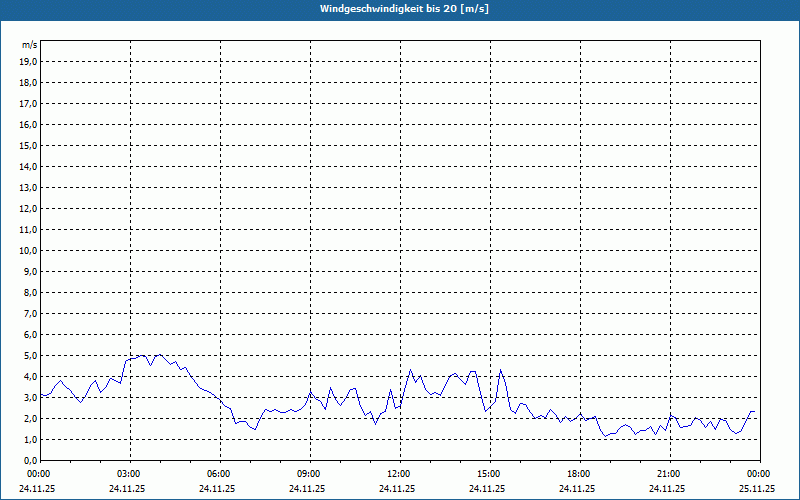Click the 10,0 y-axis value label
This screenshot has height=500, width=800.
pyautogui.click(x=29, y=250)
